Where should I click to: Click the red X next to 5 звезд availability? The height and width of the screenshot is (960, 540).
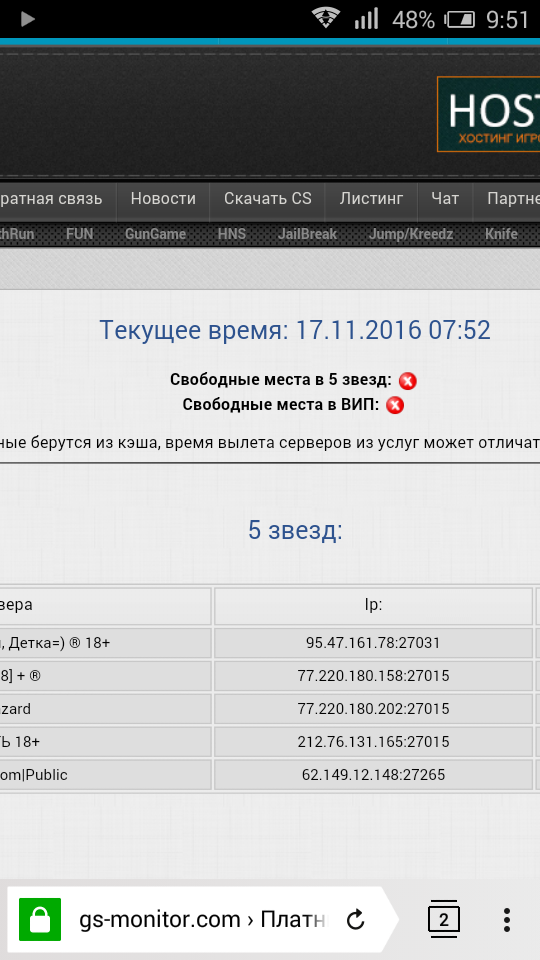coord(407,381)
